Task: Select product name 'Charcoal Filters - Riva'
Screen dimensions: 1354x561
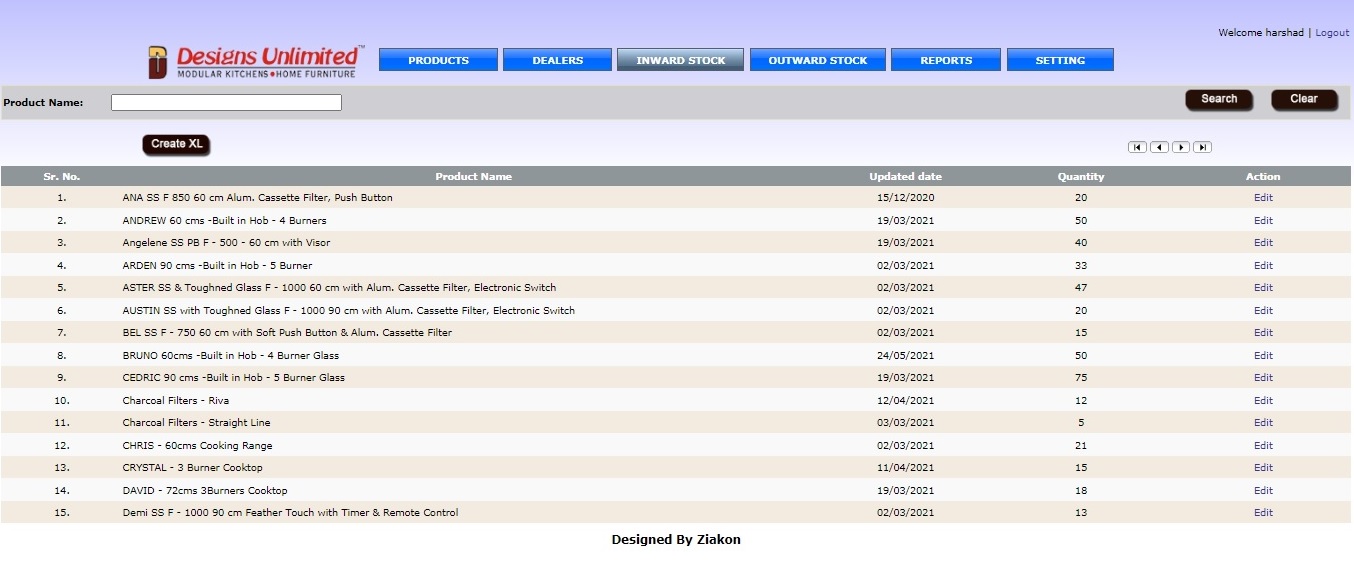Action: pyautogui.click(x=176, y=400)
